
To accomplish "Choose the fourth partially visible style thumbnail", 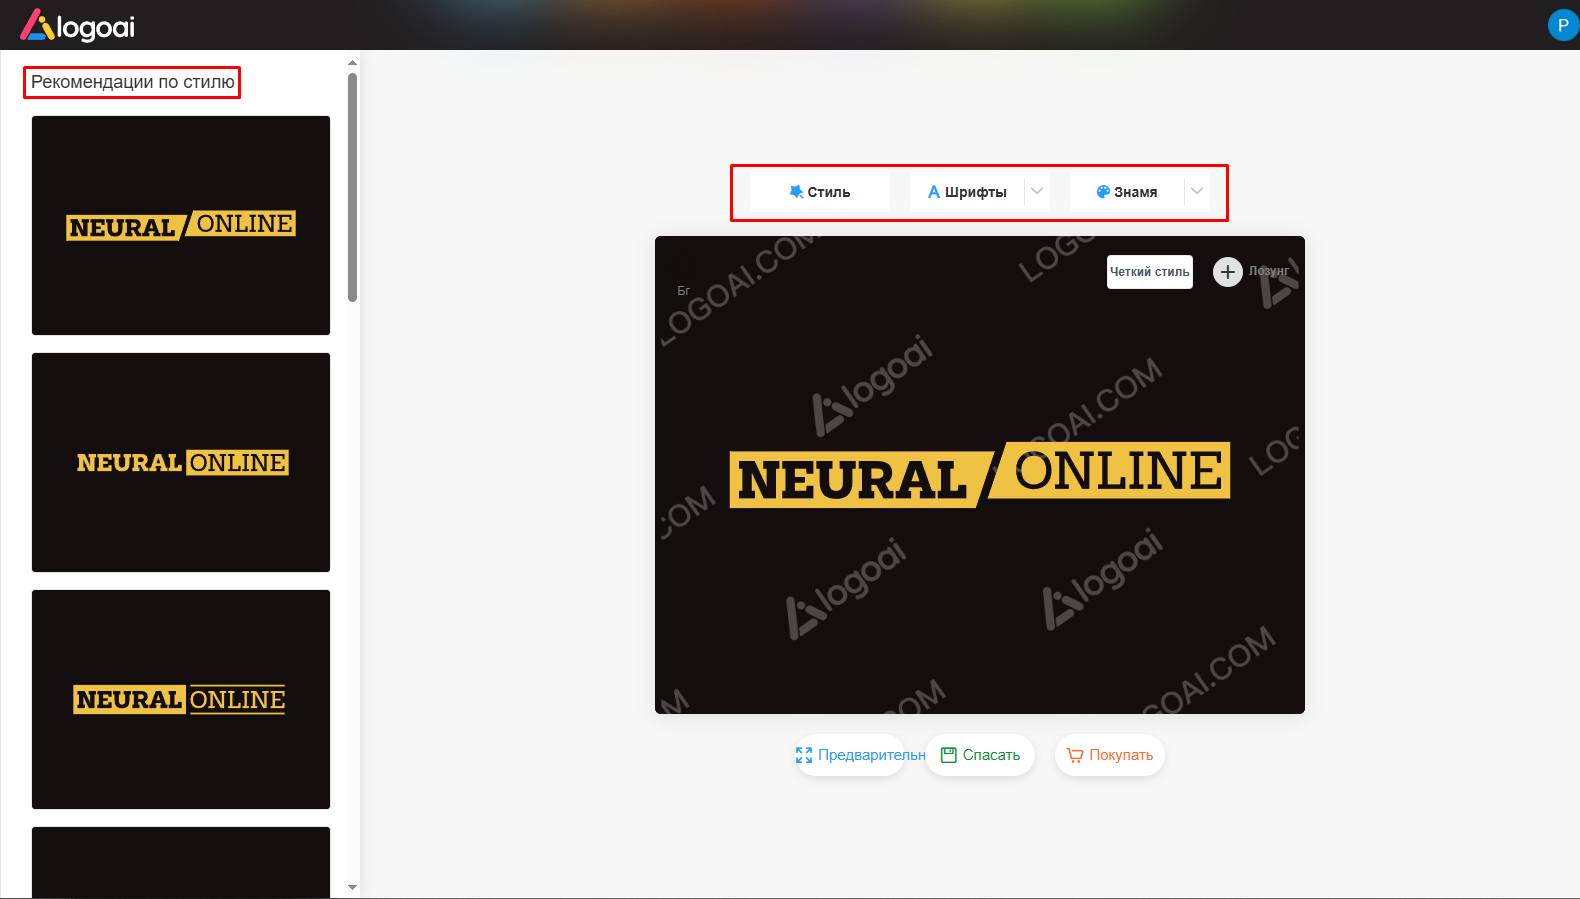I will [x=181, y=862].
